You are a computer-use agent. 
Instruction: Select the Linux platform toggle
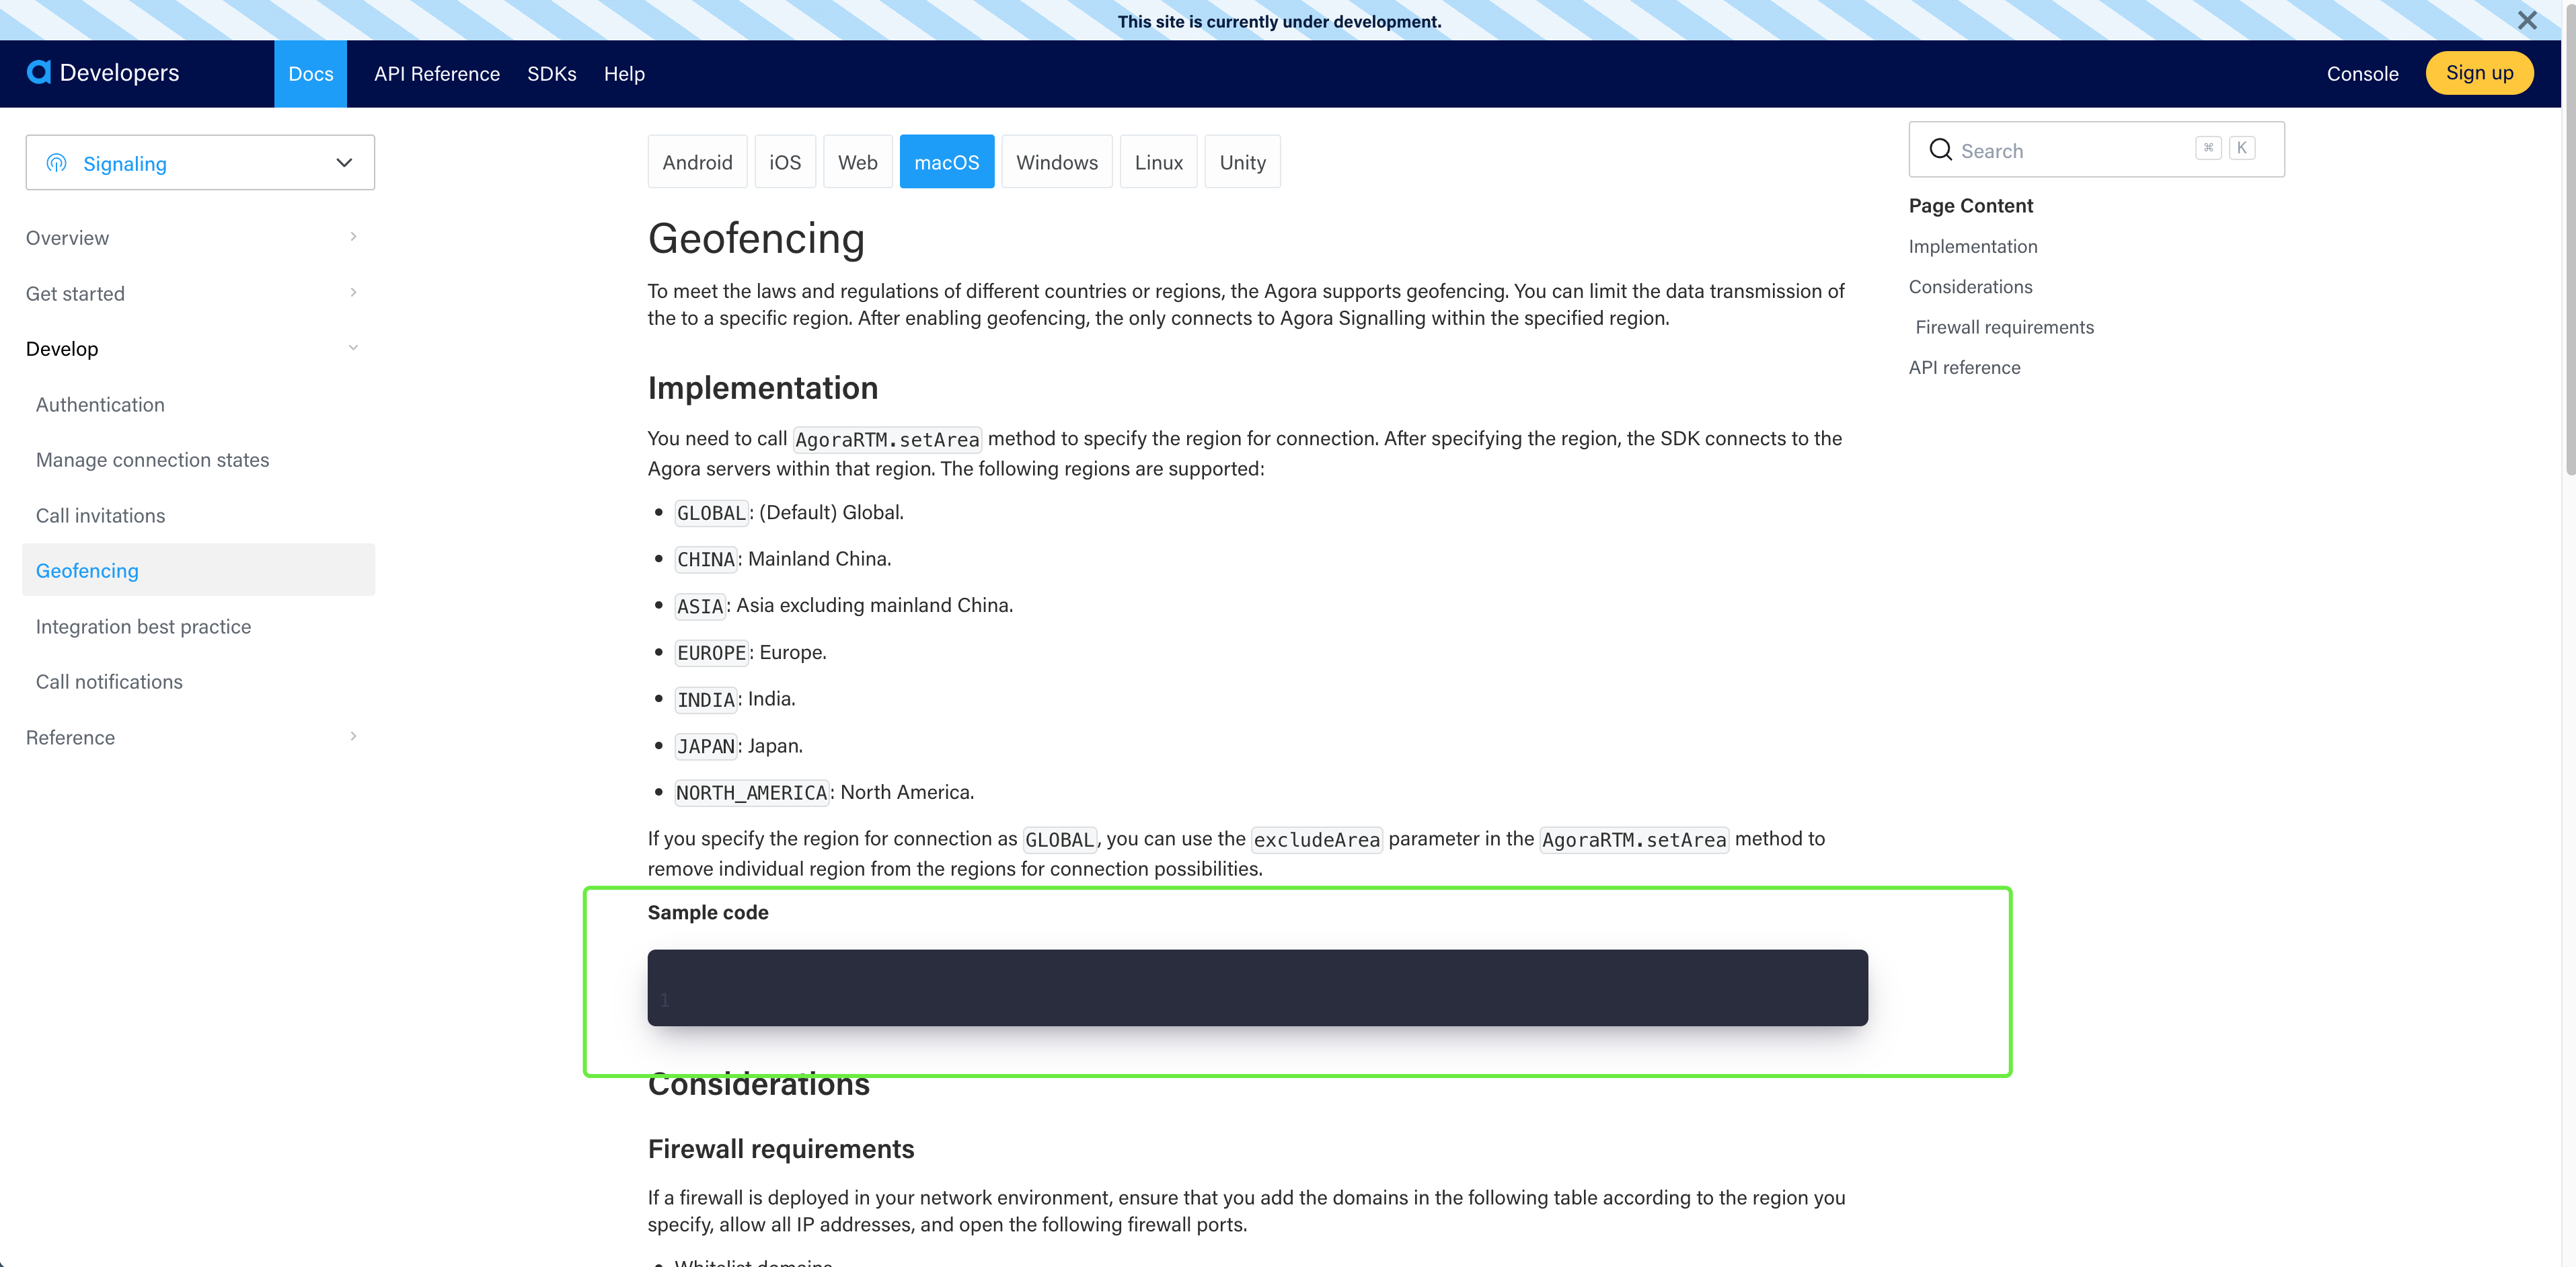(x=1158, y=161)
